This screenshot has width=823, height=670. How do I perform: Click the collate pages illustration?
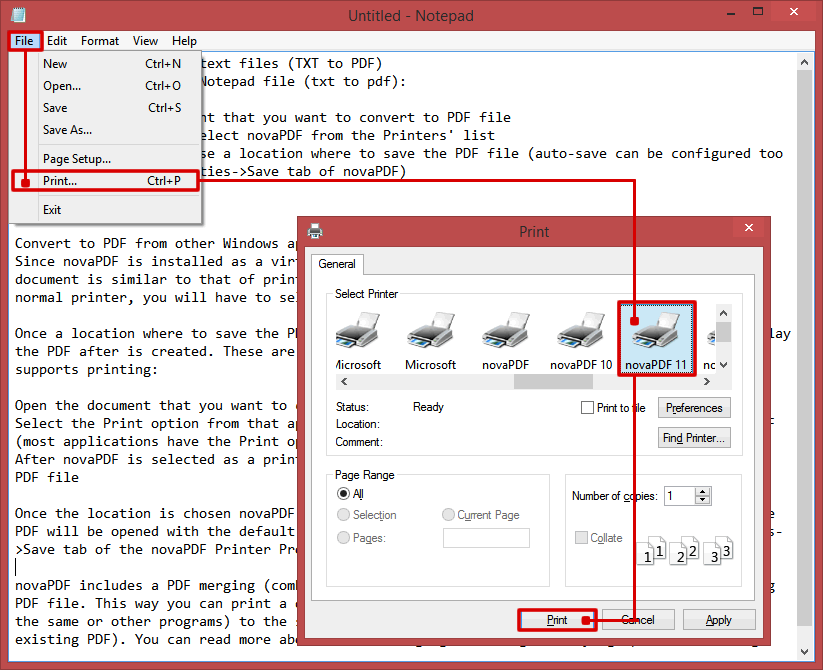(x=684, y=550)
